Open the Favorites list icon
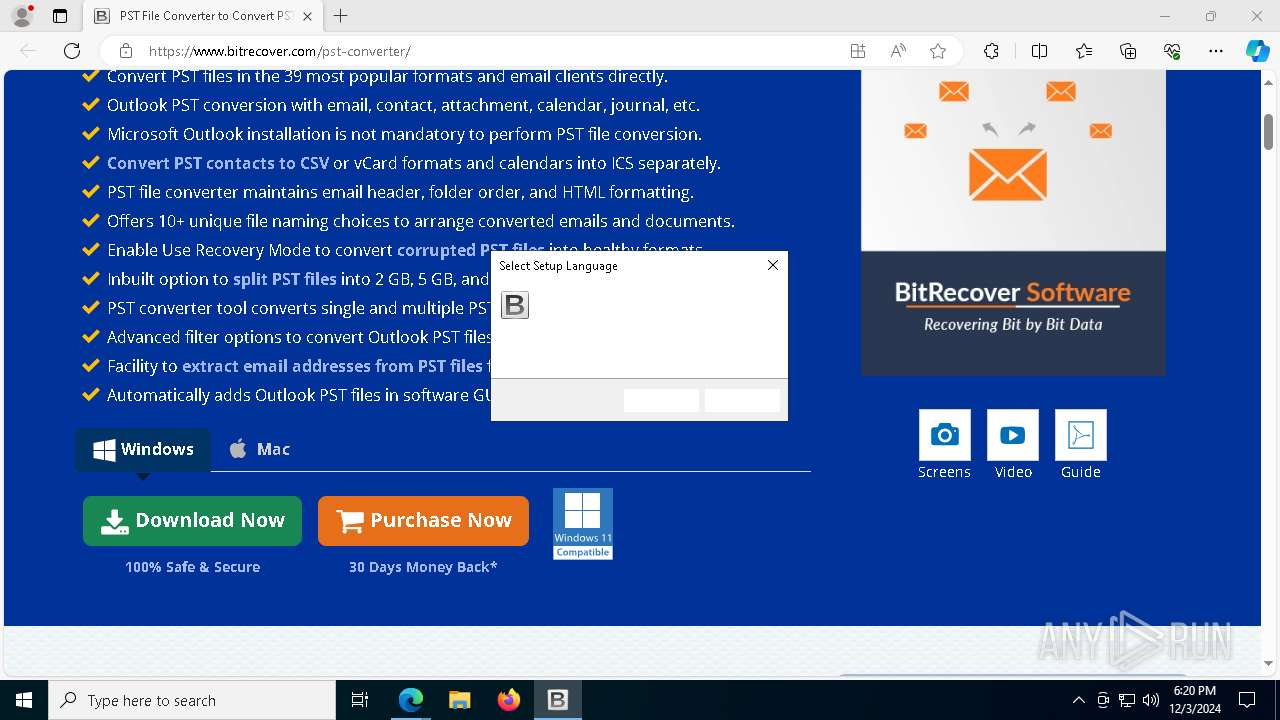The image size is (1280, 720). 1084,51
